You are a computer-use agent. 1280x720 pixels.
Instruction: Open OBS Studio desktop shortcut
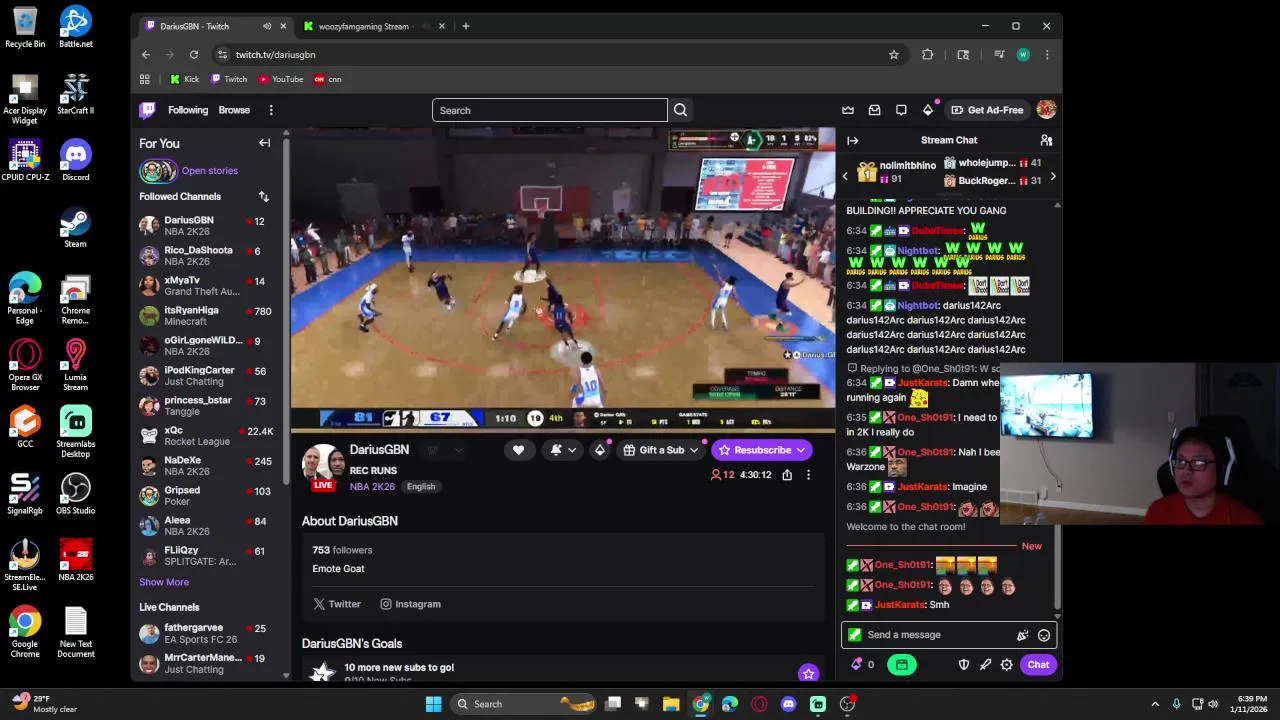coord(76,494)
